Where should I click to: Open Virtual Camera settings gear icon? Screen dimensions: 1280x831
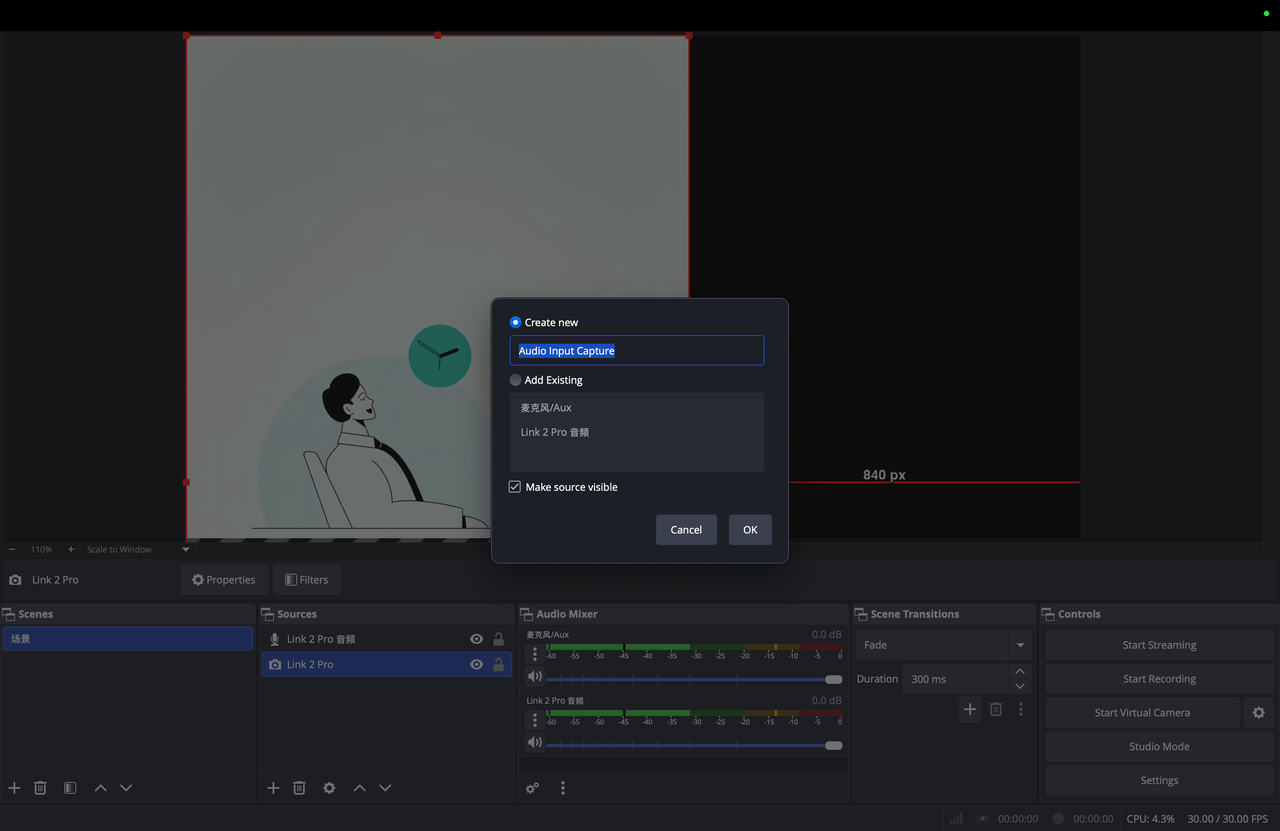tap(1258, 713)
